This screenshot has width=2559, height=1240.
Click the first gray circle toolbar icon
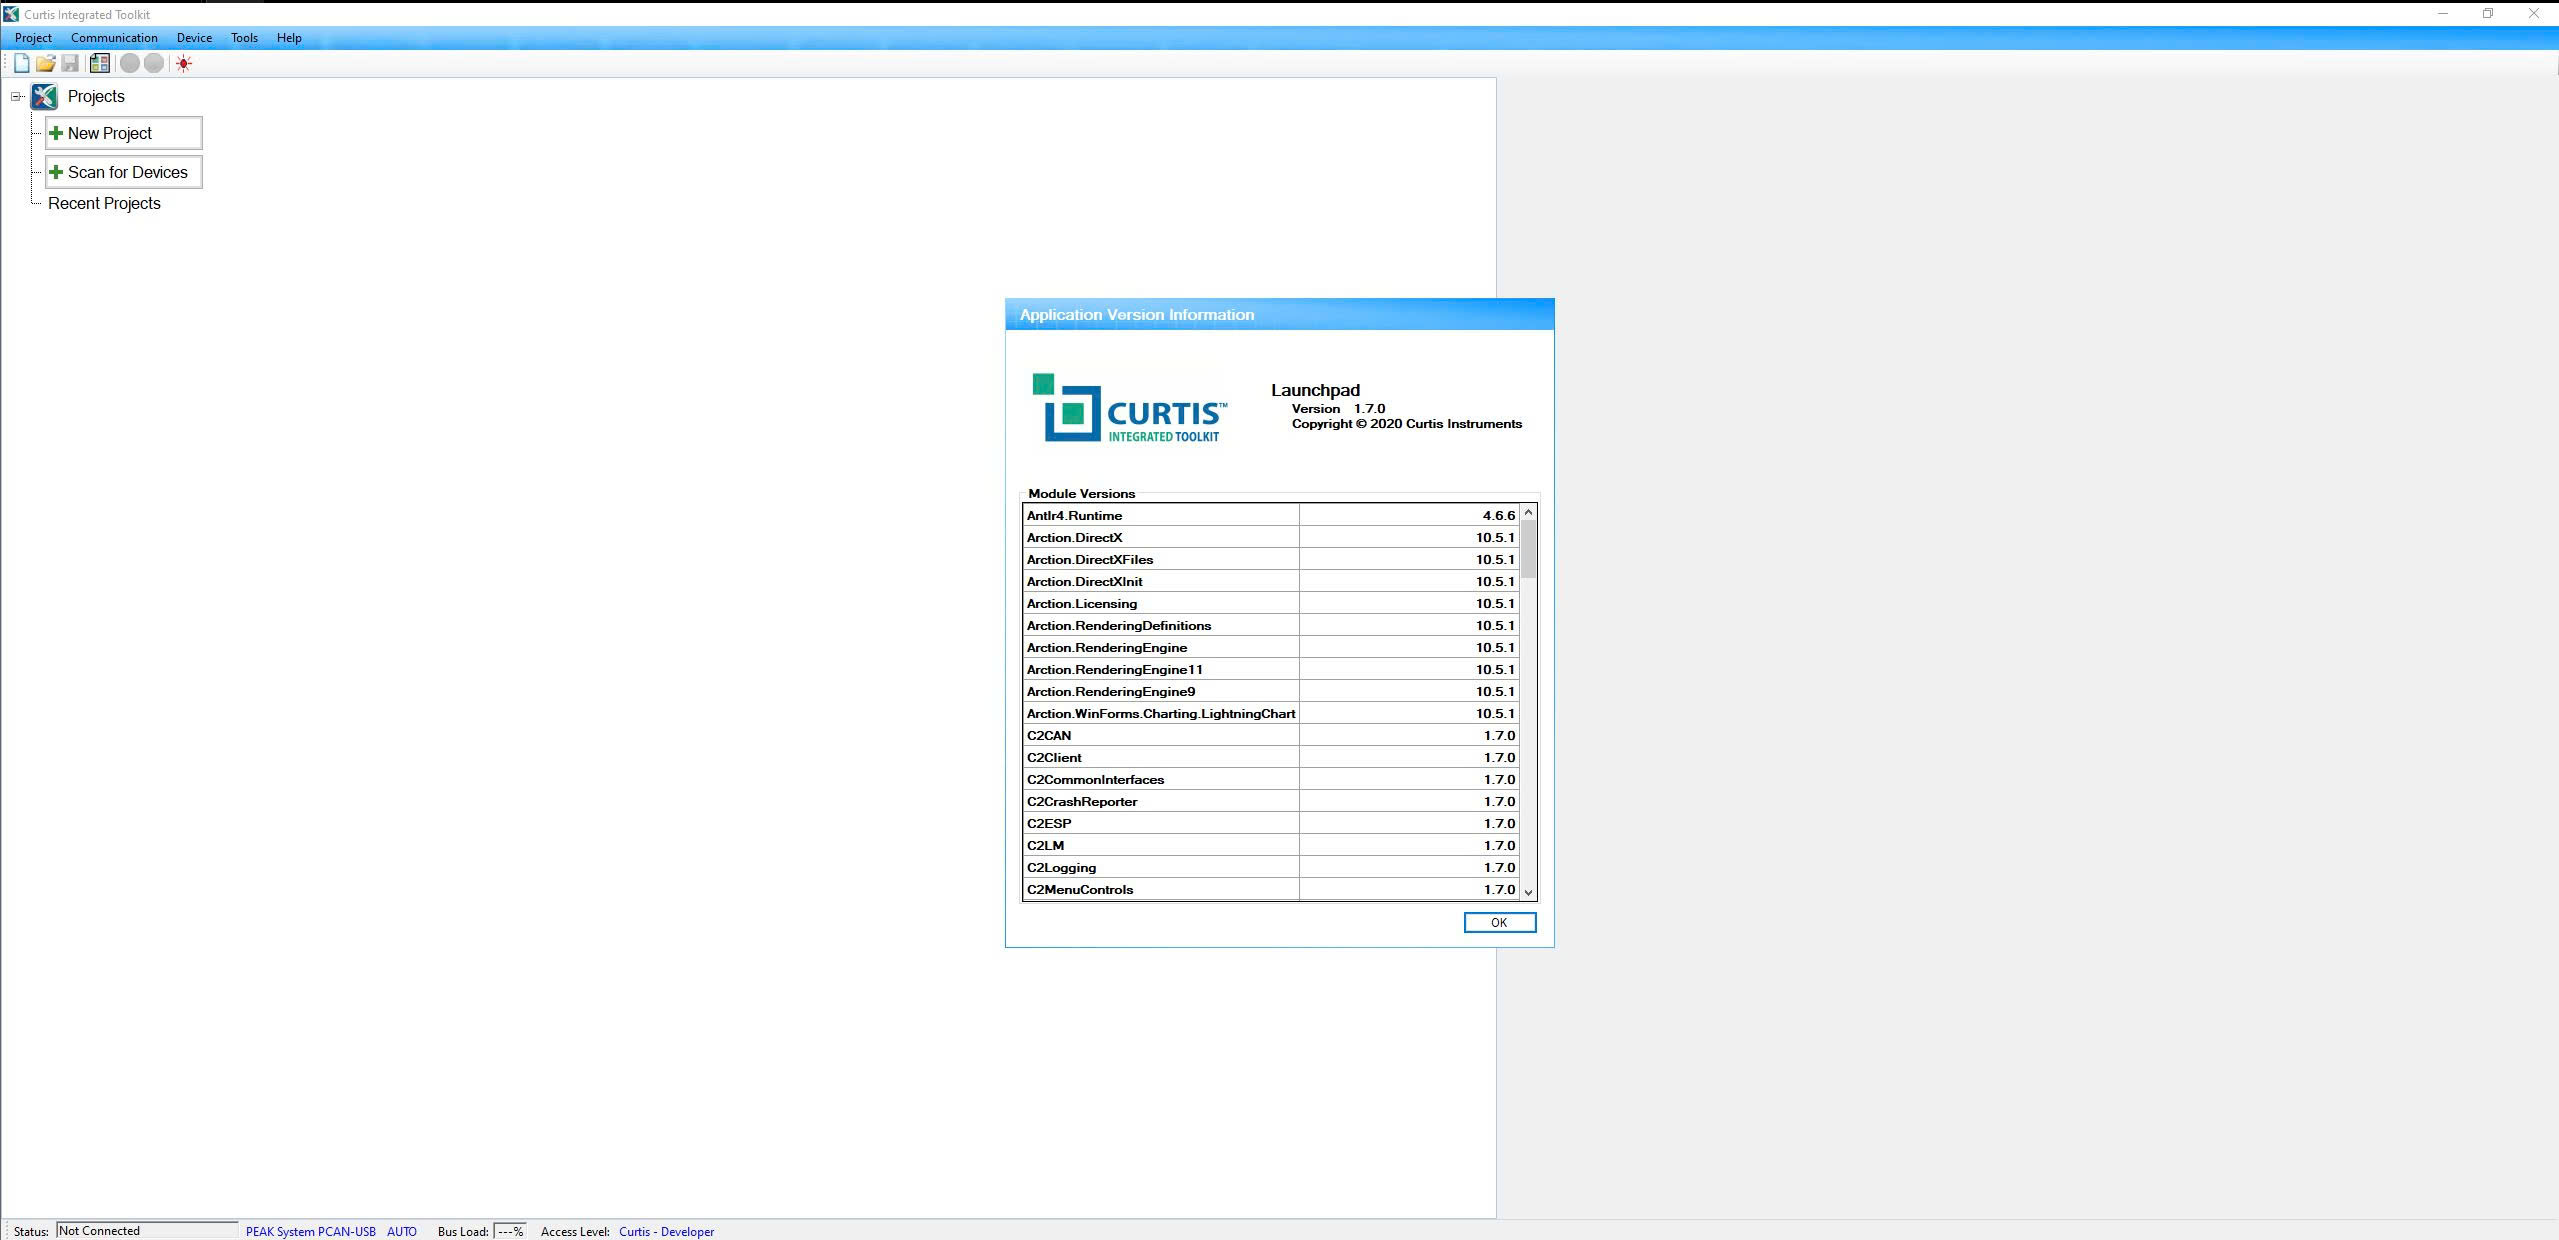tap(130, 63)
